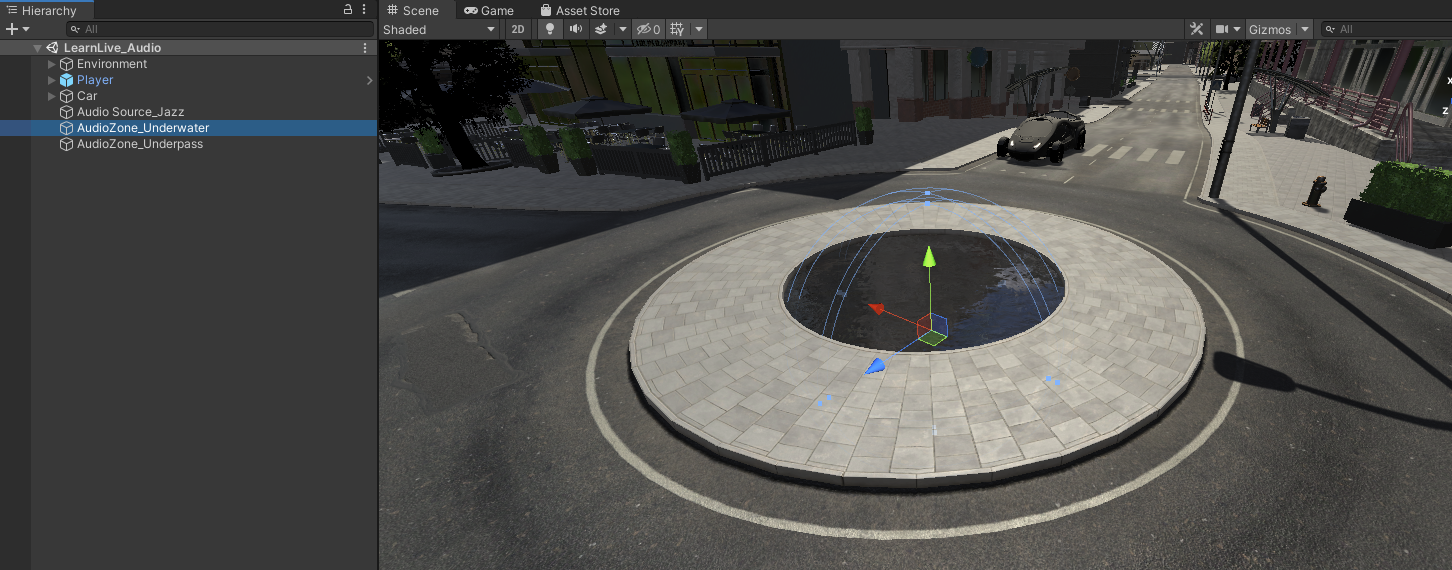Open the scene effects dropdown arrow

623,29
